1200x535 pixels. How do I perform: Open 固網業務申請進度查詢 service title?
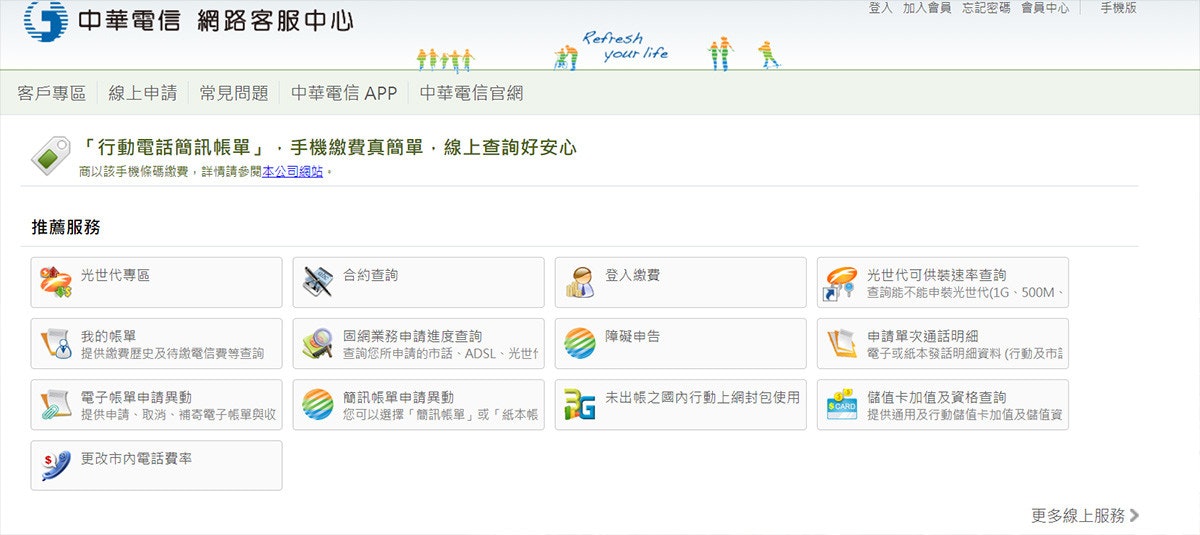(x=412, y=336)
